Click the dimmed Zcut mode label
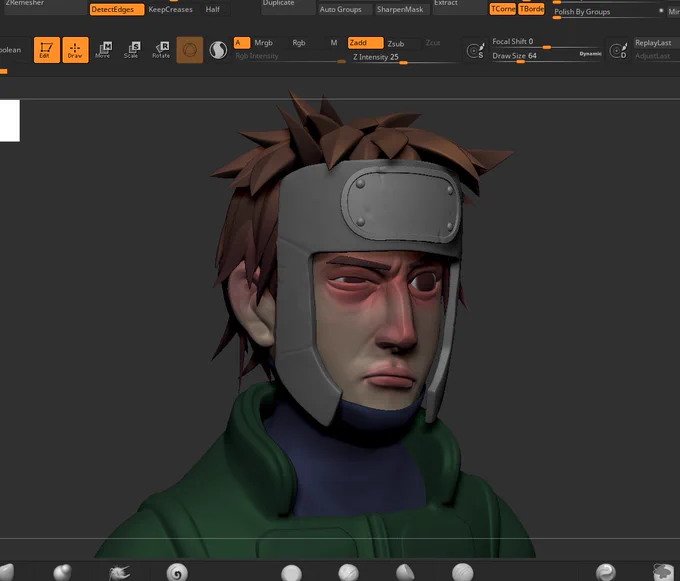Image resolution: width=680 pixels, height=581 pixels. point(432,42)
